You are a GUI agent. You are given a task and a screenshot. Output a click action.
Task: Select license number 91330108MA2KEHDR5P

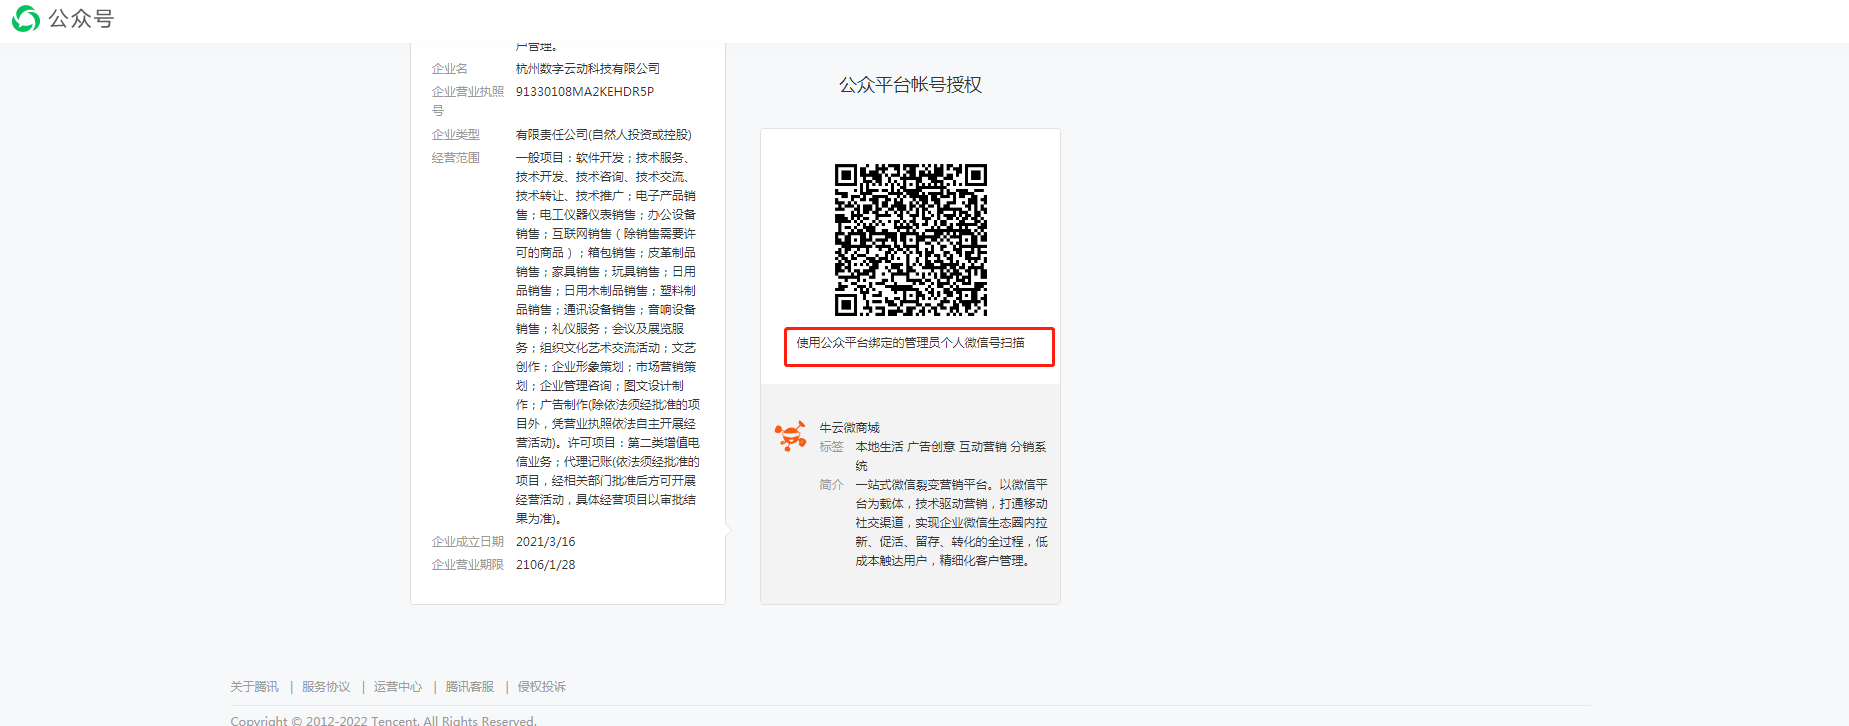585,92
